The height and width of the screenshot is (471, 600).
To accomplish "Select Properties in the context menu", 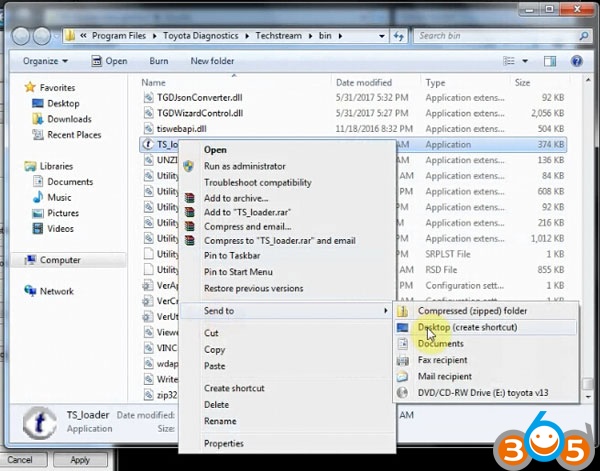I will (223, 443).
